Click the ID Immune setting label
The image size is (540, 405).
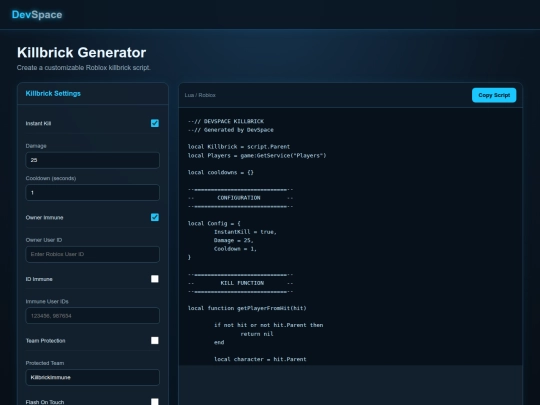click(x=39, y=279)
